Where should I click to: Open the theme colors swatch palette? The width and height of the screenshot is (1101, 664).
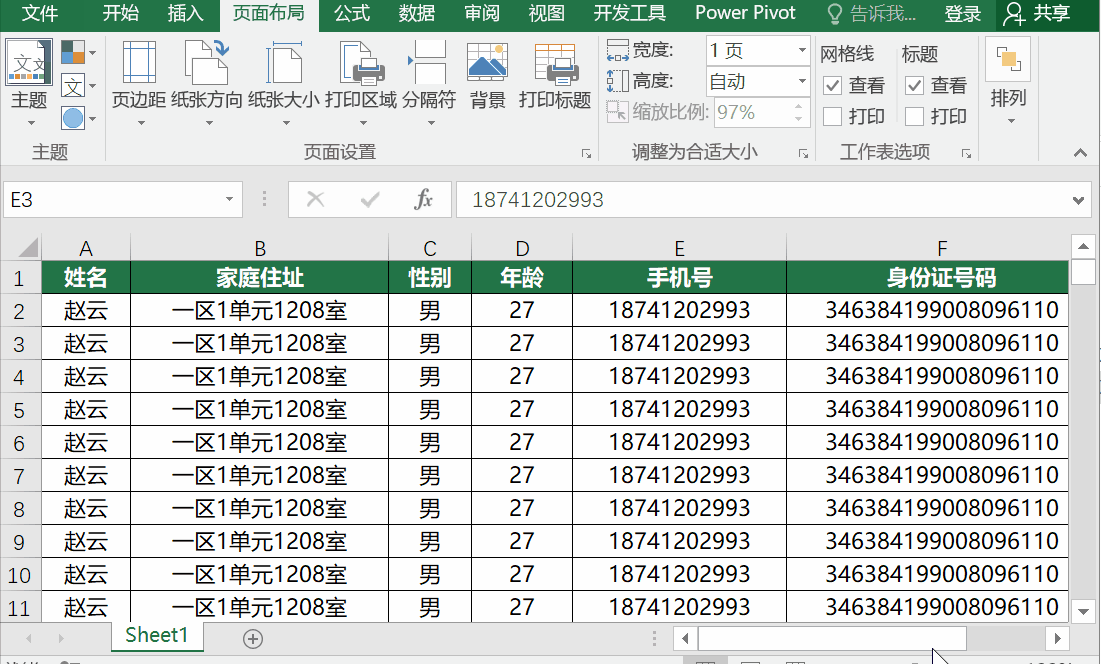[73, 54]
